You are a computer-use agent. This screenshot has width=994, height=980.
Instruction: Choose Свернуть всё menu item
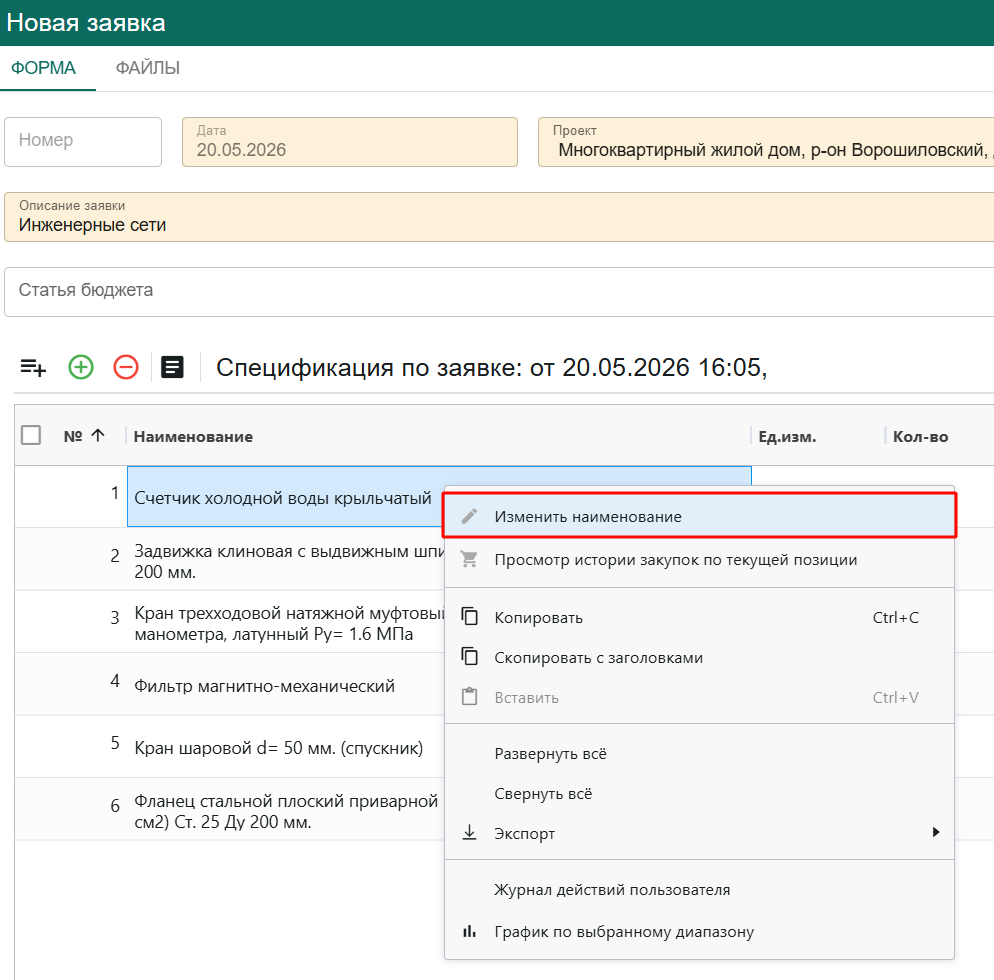[x=700, y=794]
